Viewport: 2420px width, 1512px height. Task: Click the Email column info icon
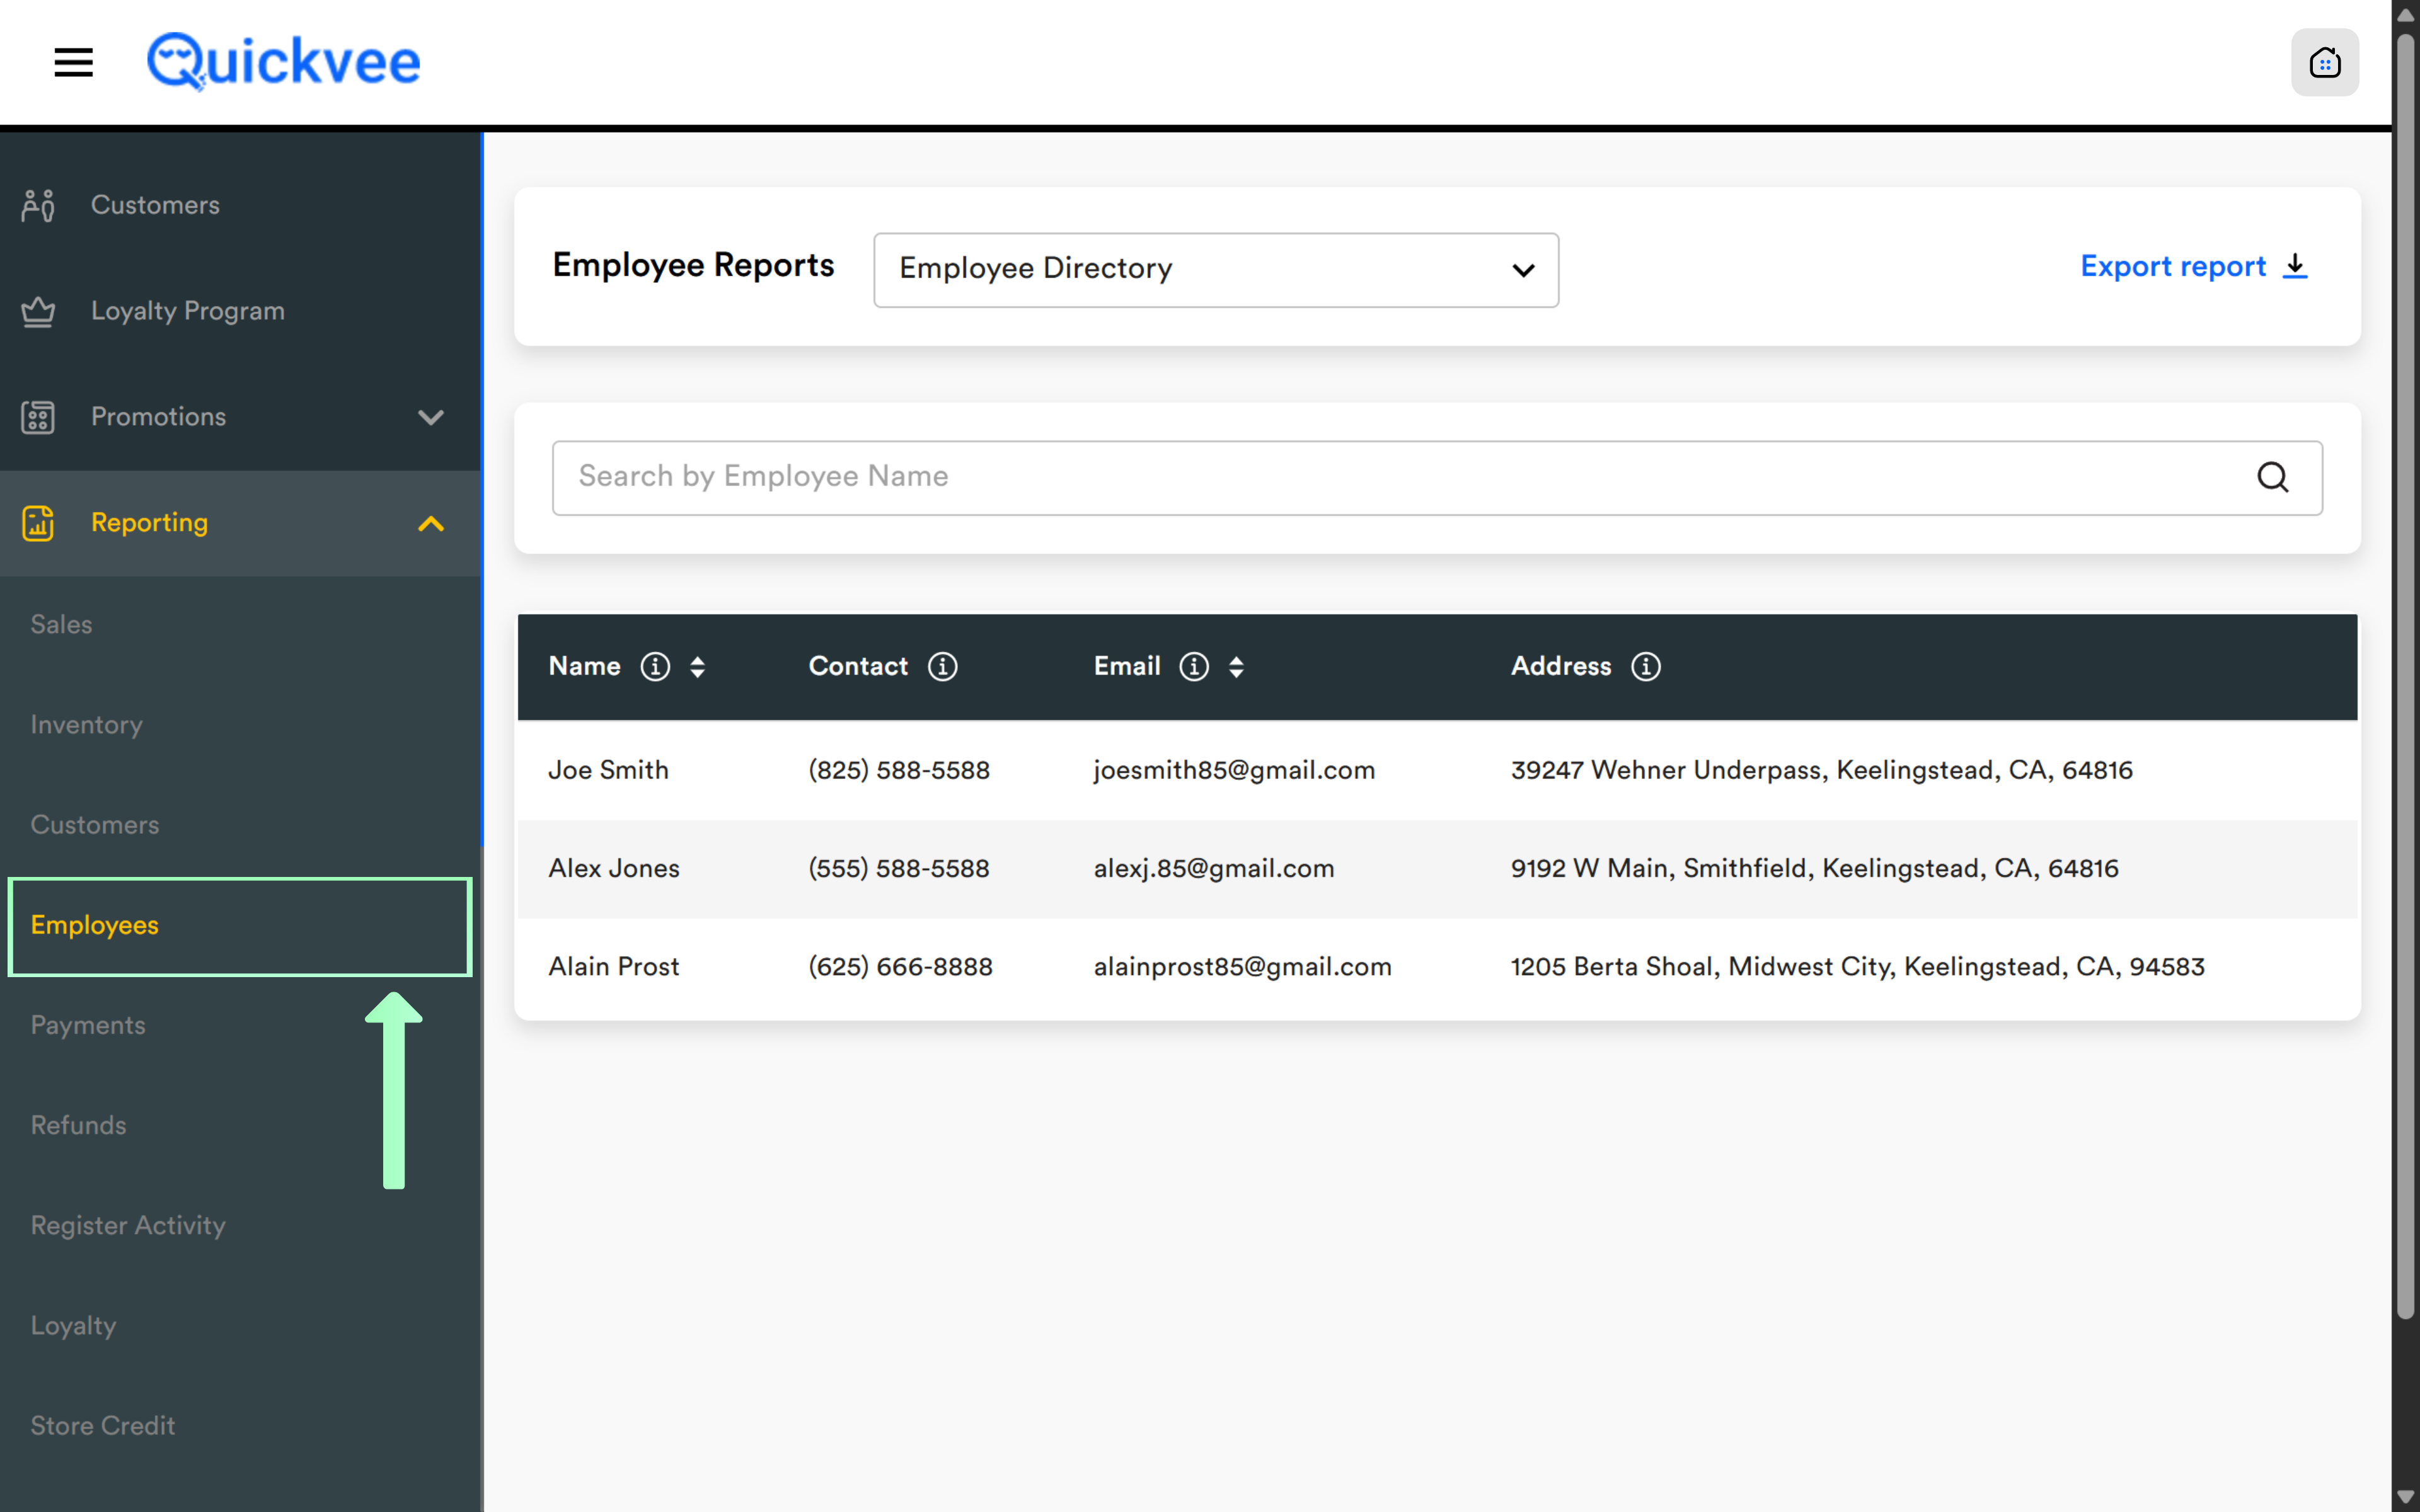(x=1193, y=666)
